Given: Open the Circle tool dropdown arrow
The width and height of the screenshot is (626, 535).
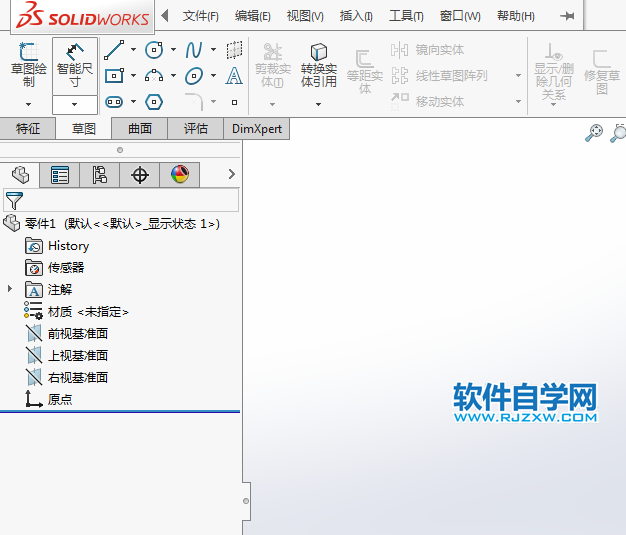Looking at the screenshot, I should point(173,50).
